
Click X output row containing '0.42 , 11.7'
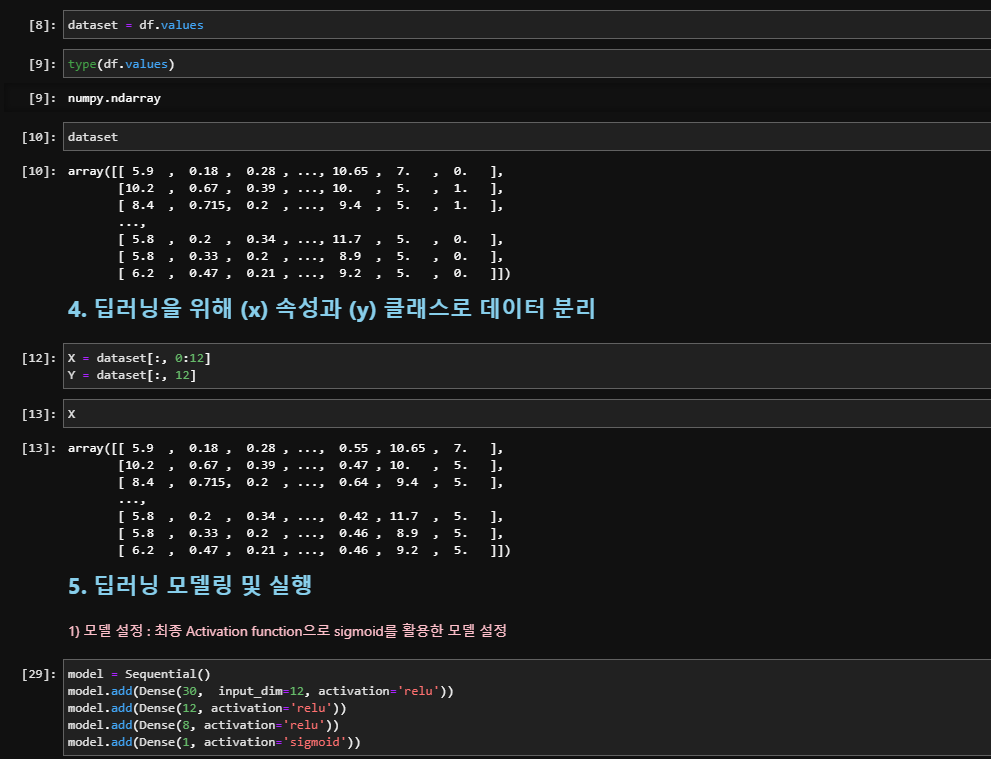310,516
